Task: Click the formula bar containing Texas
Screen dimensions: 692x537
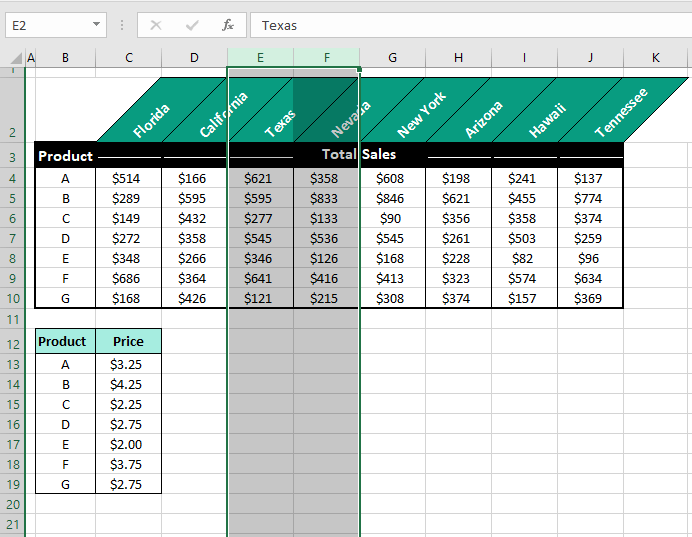Action: (470, 25)
